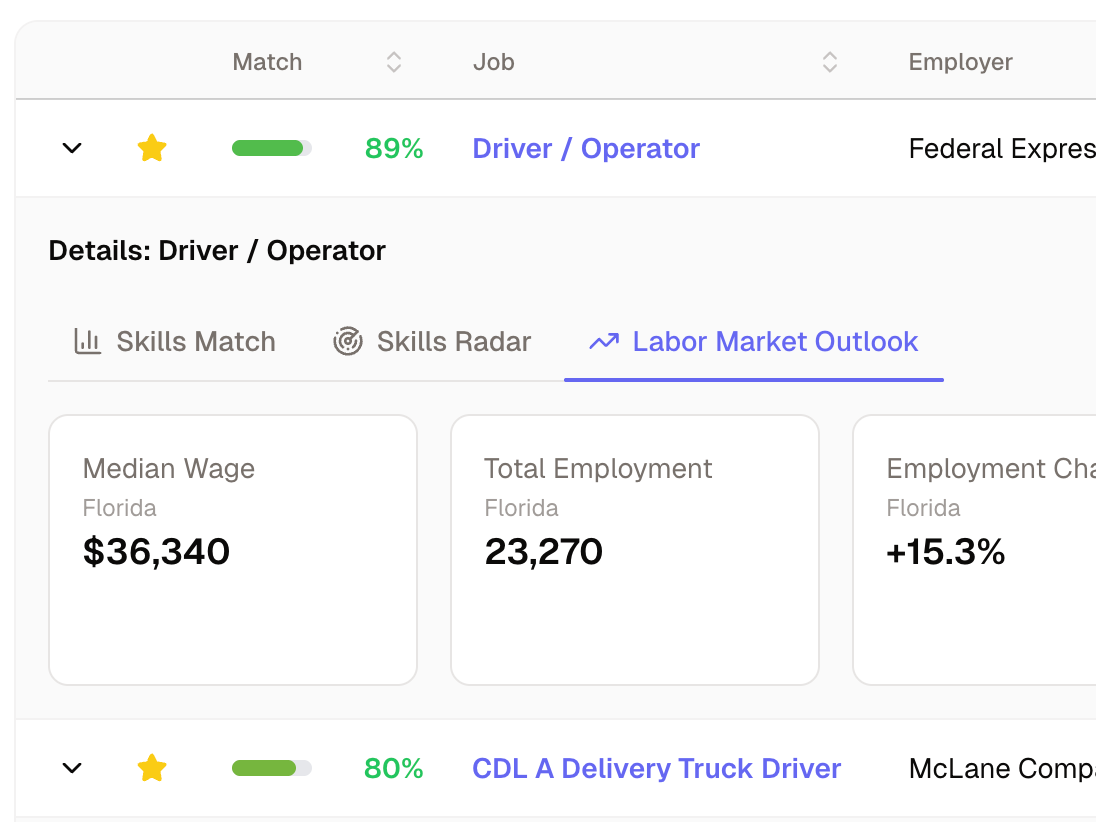Open the Driver / Operator job link
The height and width of the screenshot is (822, 1096).
click(585, 147)
